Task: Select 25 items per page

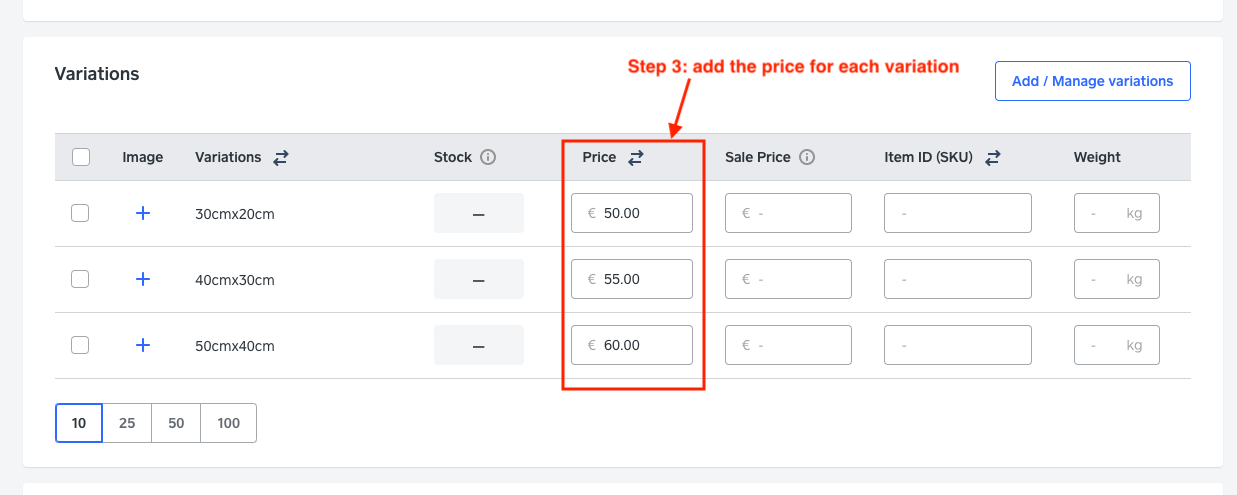Action: 127,423
